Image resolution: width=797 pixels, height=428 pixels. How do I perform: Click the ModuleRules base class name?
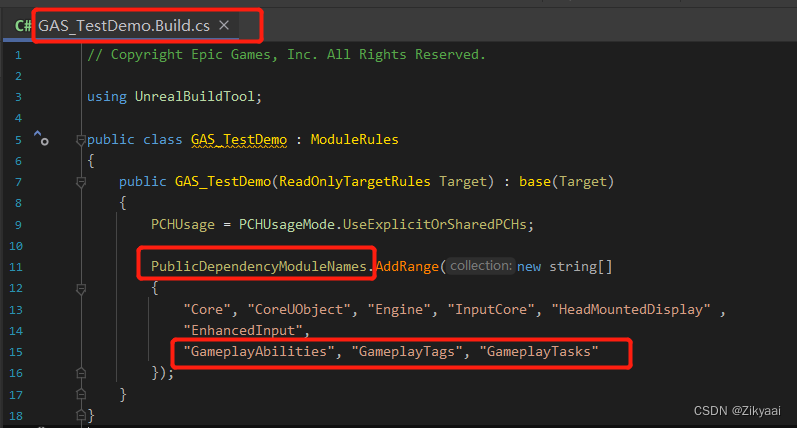click(354, 139)
